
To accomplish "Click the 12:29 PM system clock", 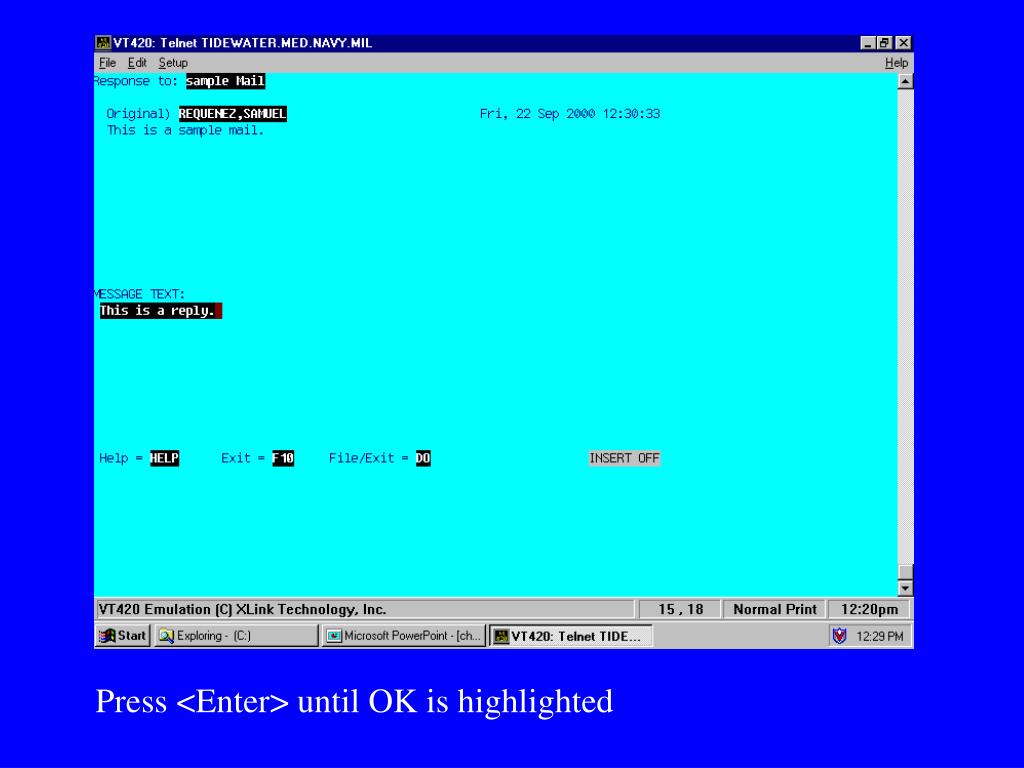I will click(x=880, y=636).
